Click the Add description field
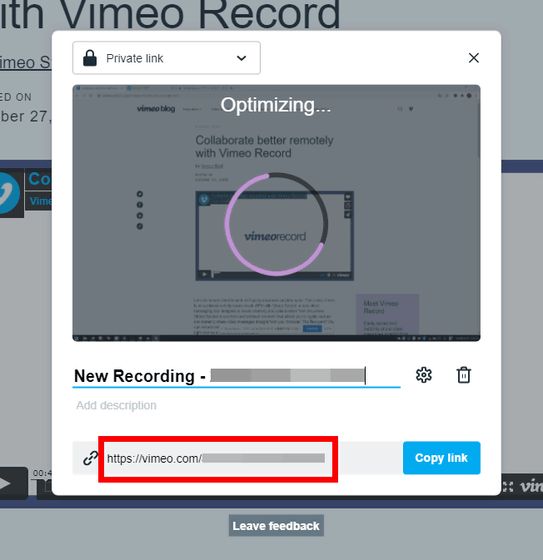This screenshot has width=543, height=560. point(116,405)
